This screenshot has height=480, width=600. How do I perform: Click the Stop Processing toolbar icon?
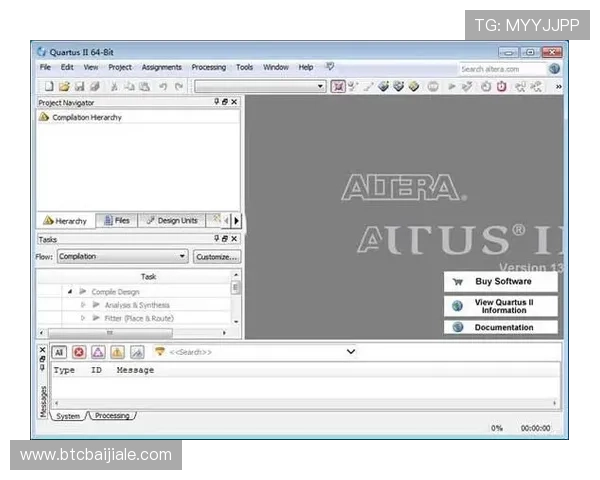(x=434, y=87)
